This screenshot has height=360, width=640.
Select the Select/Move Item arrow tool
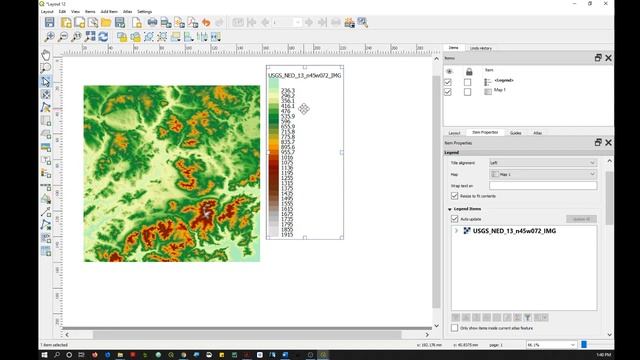(x=46, y=81)
